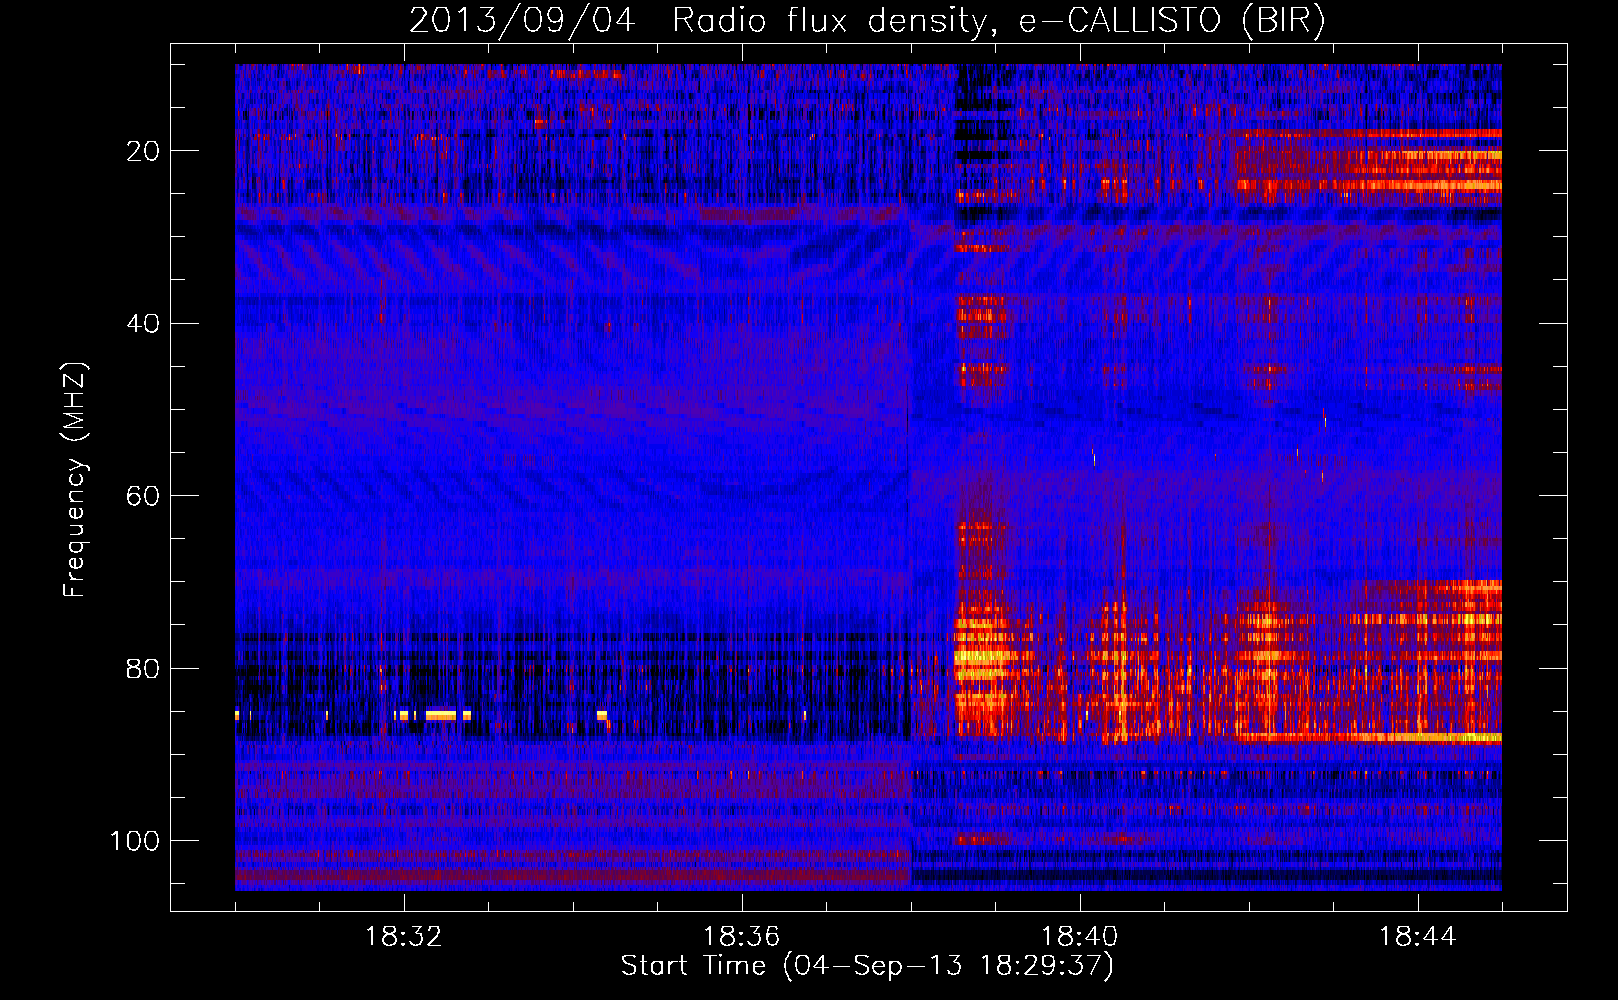Screen dimensions: 1618x1000
Task: Click the 18:36 time tick label
Action: click(741, 937)
